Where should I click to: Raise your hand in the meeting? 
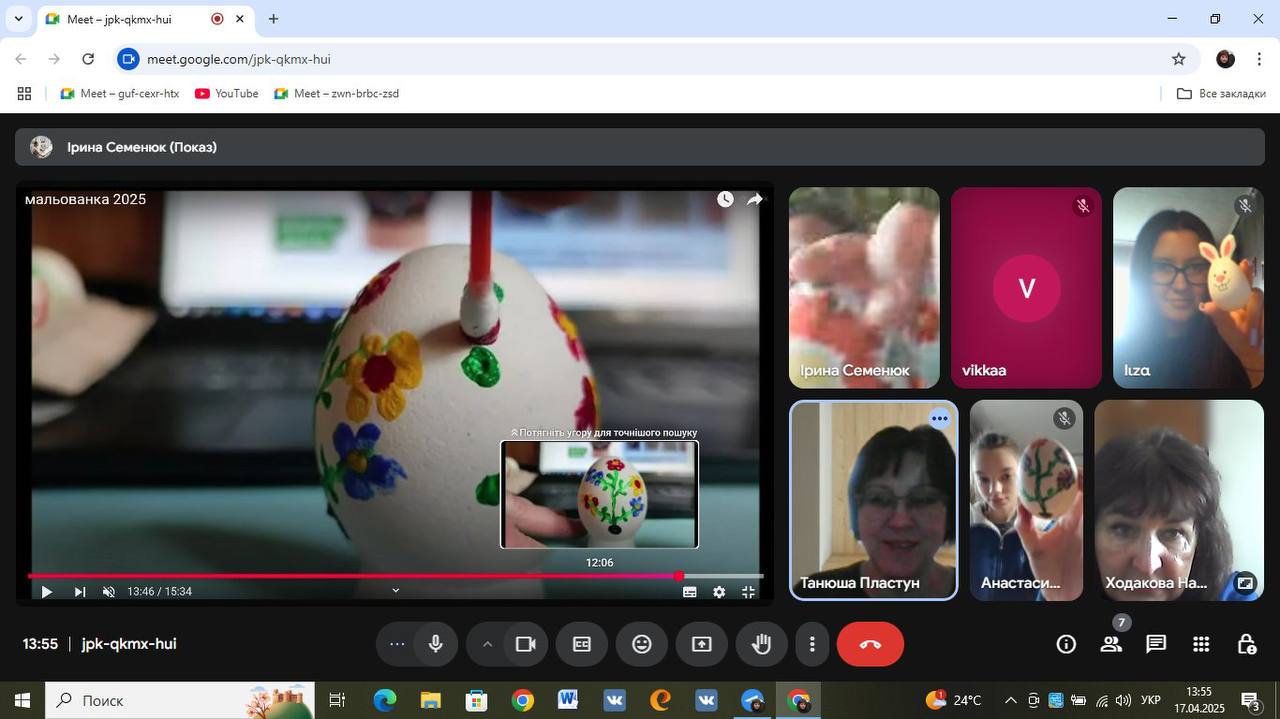pyautogui.click(x=761, y=644)
